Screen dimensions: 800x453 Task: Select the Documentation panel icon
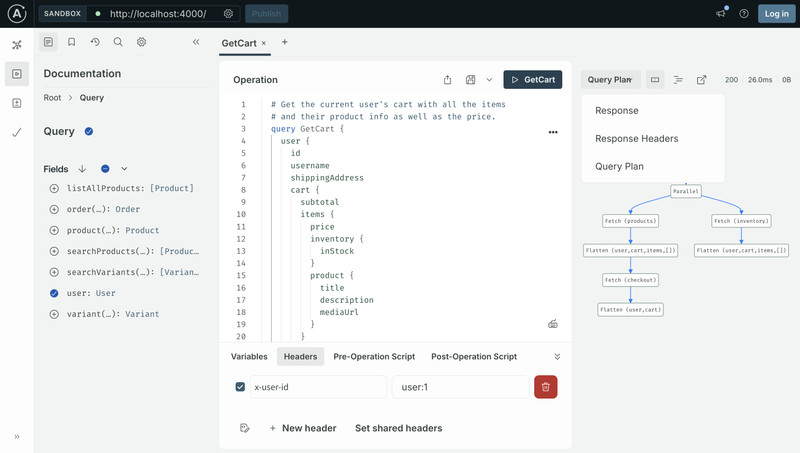coord(48,42)
